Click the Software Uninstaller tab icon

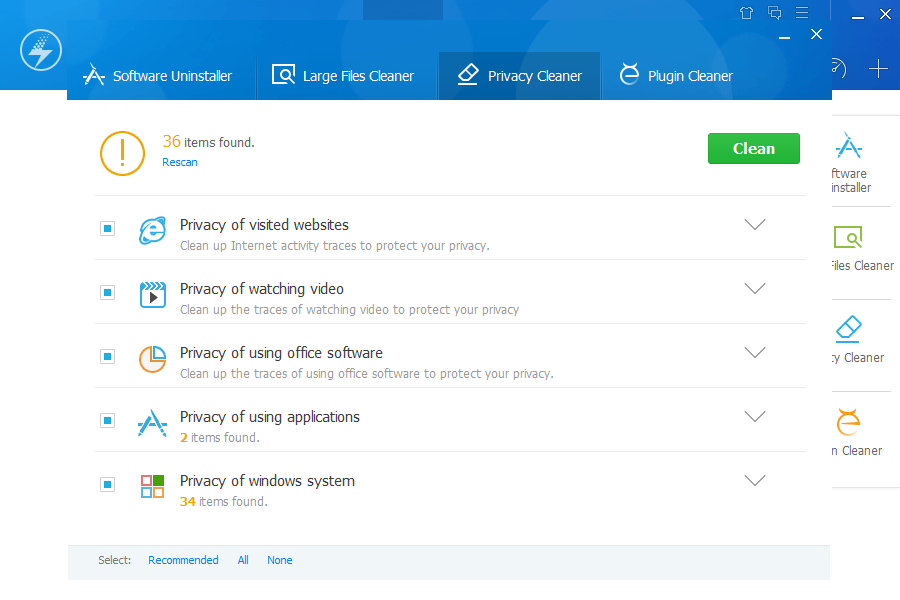click(94, 75)
